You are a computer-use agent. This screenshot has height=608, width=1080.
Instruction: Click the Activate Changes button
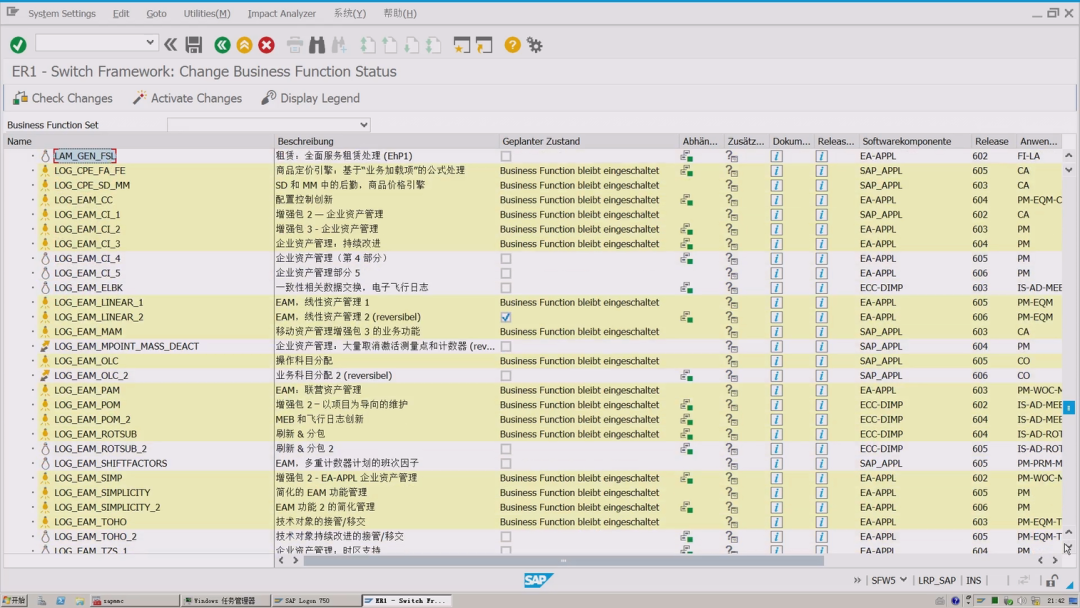click(x=187, y=98)
